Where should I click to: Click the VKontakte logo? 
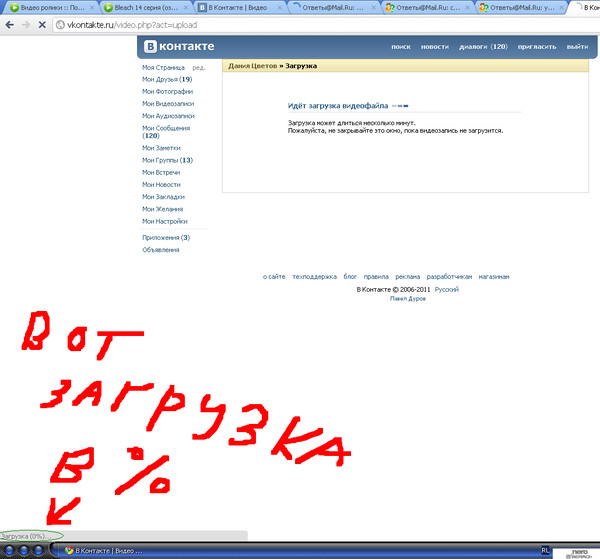pos(179,46)
